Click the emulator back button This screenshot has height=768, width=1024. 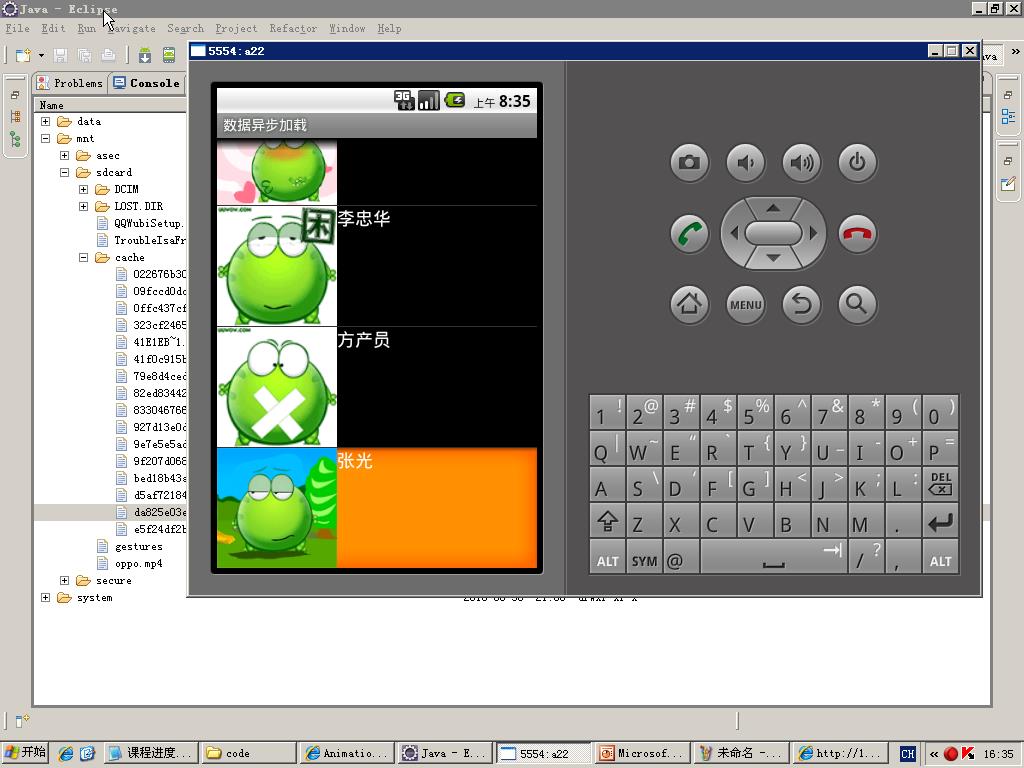point(801,304)
